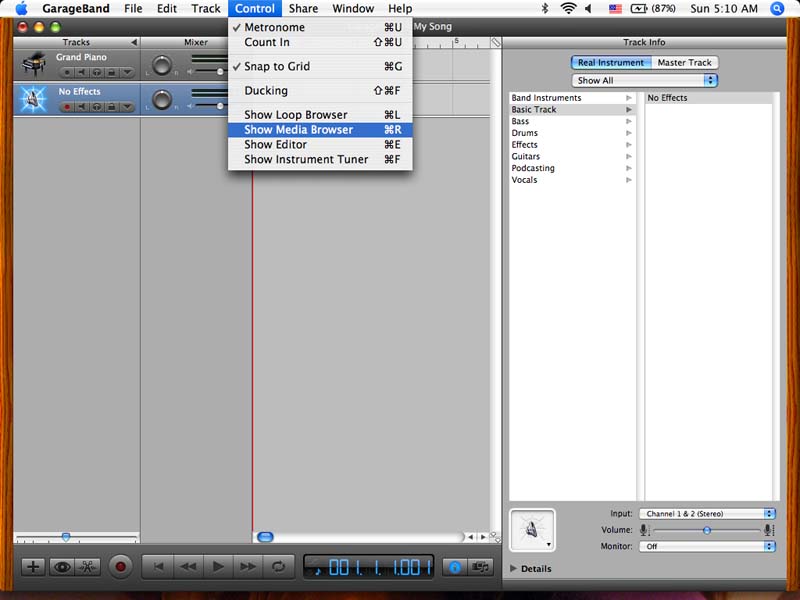Expand the Details disclosure triangle

pyautogui.click(x=513, y=568)
